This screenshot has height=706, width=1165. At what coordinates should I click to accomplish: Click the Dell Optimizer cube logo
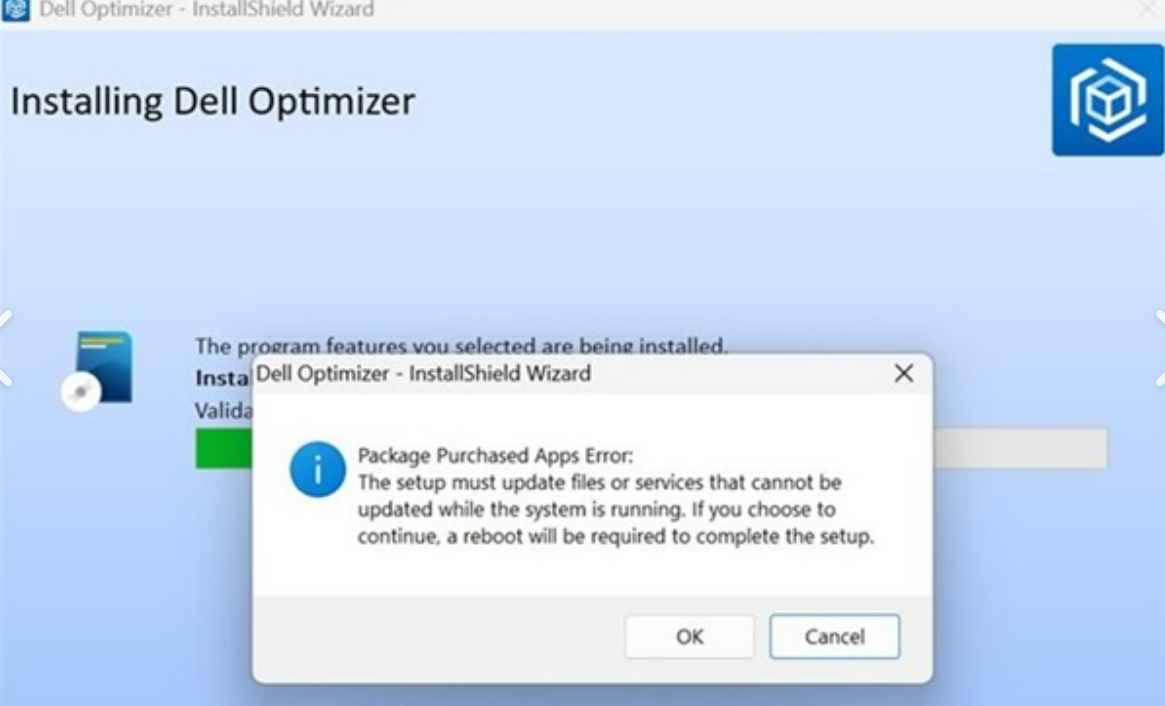1107,100
